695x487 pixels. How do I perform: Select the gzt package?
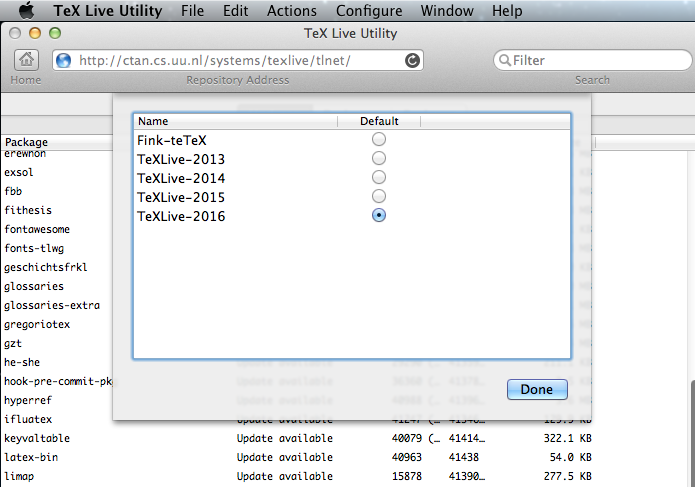coord(13,343)
